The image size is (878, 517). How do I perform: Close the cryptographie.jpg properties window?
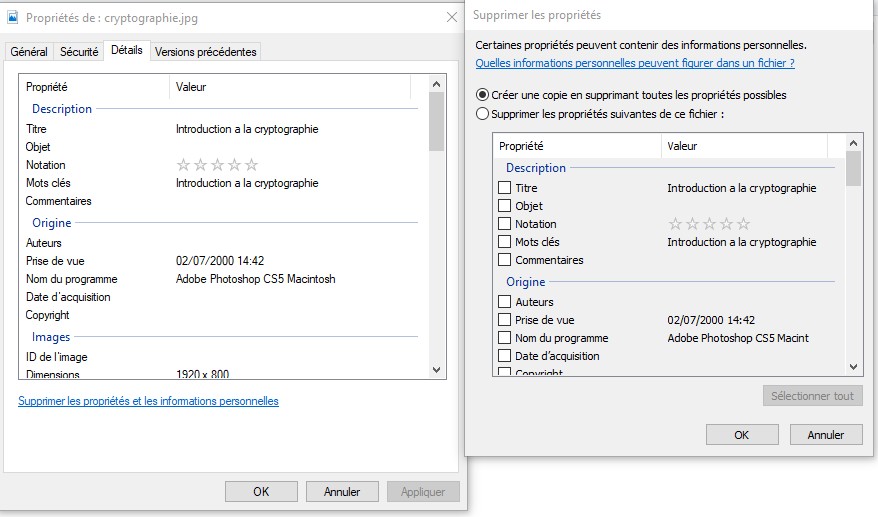click(x=451, y=17)
